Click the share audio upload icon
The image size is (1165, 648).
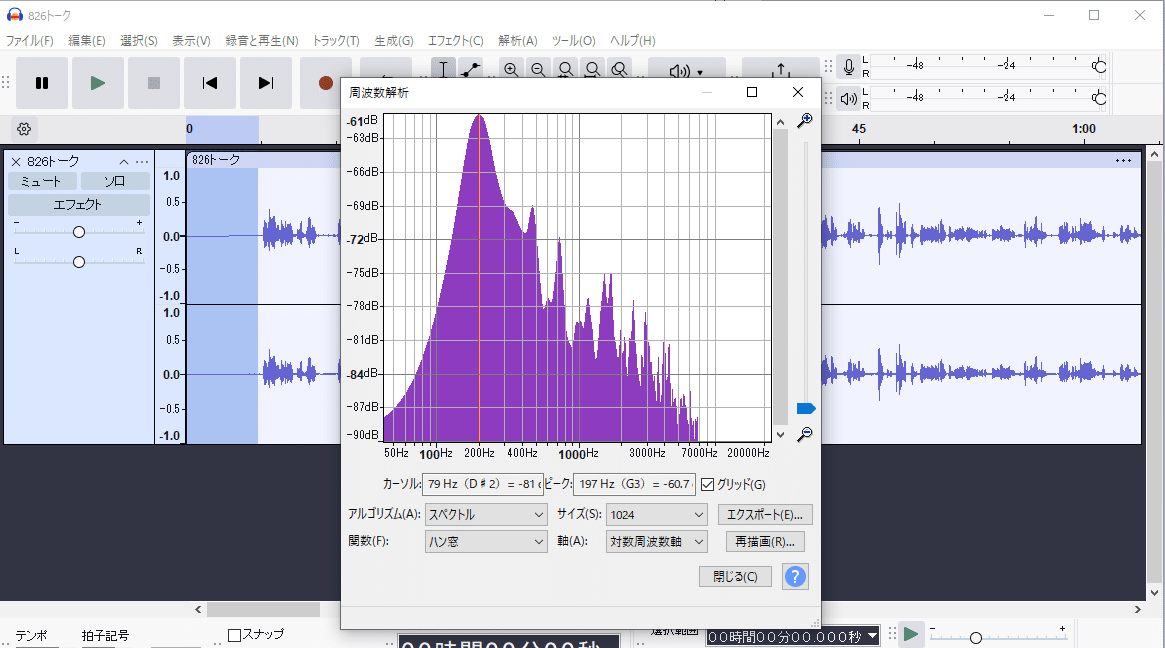781,70
